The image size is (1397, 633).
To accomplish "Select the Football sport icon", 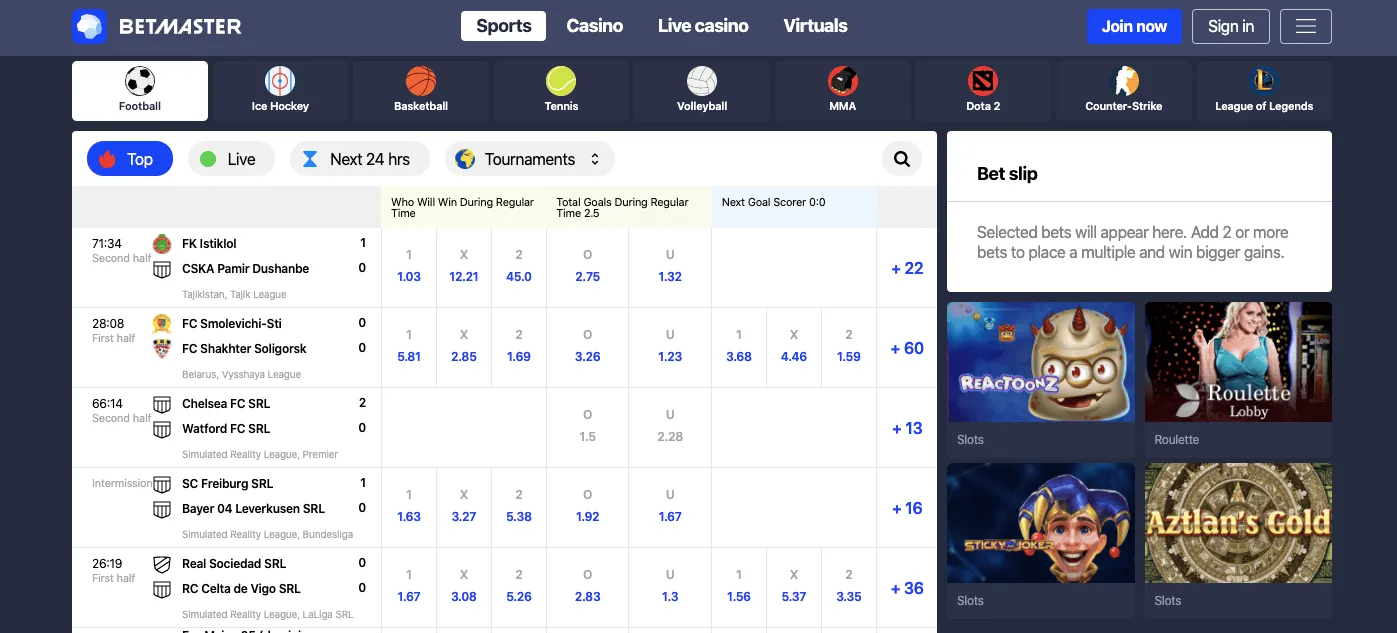I will point(139,90).
